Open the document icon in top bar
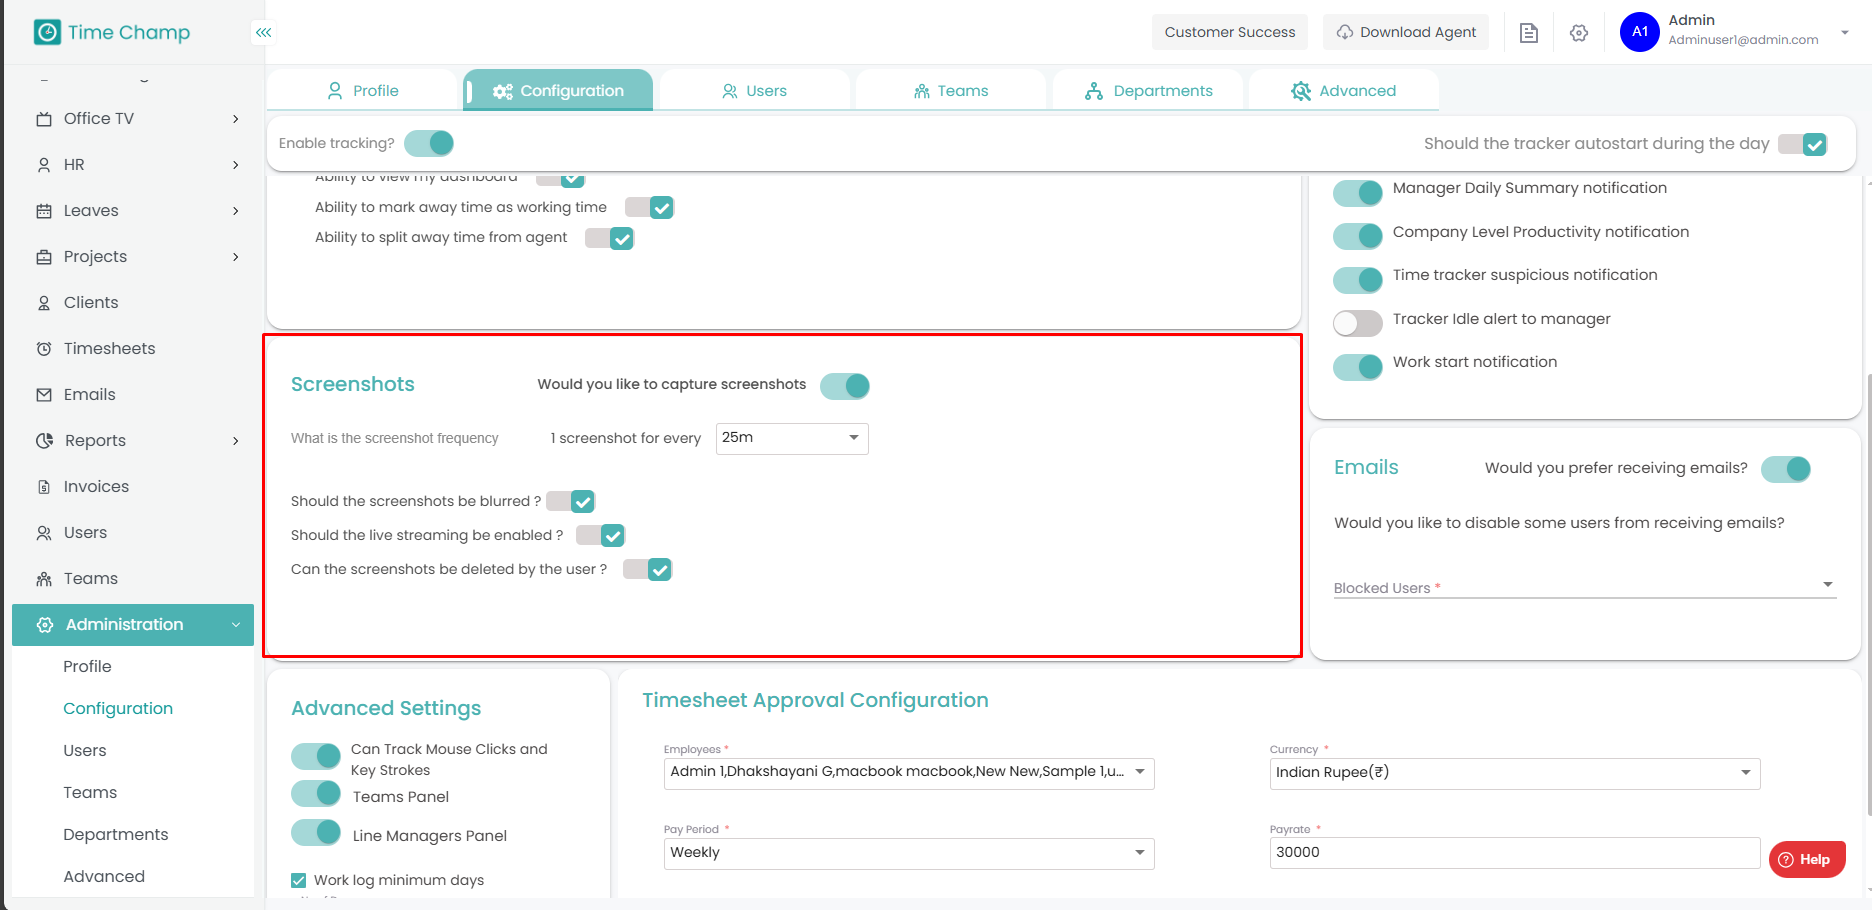The height and width of the screenshot is (910, 1872). 1528,33
